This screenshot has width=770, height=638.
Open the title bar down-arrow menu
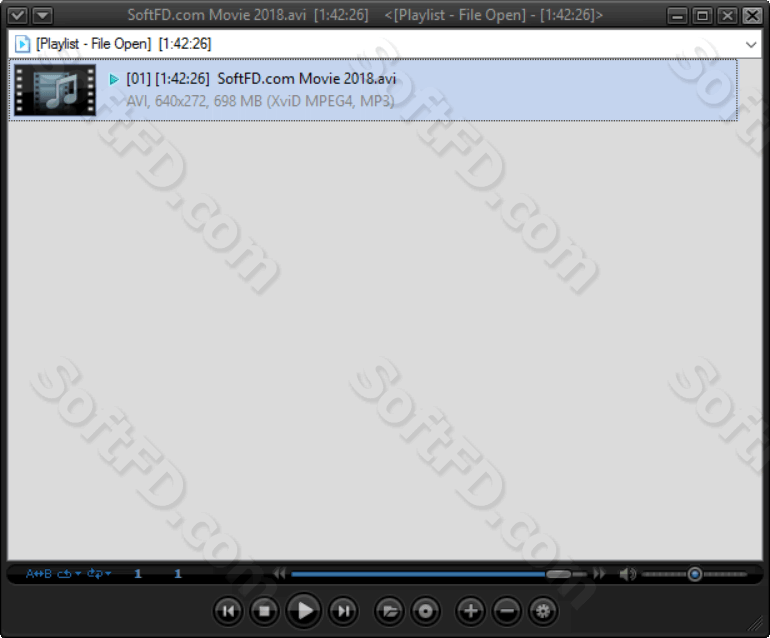pos(43,16)
